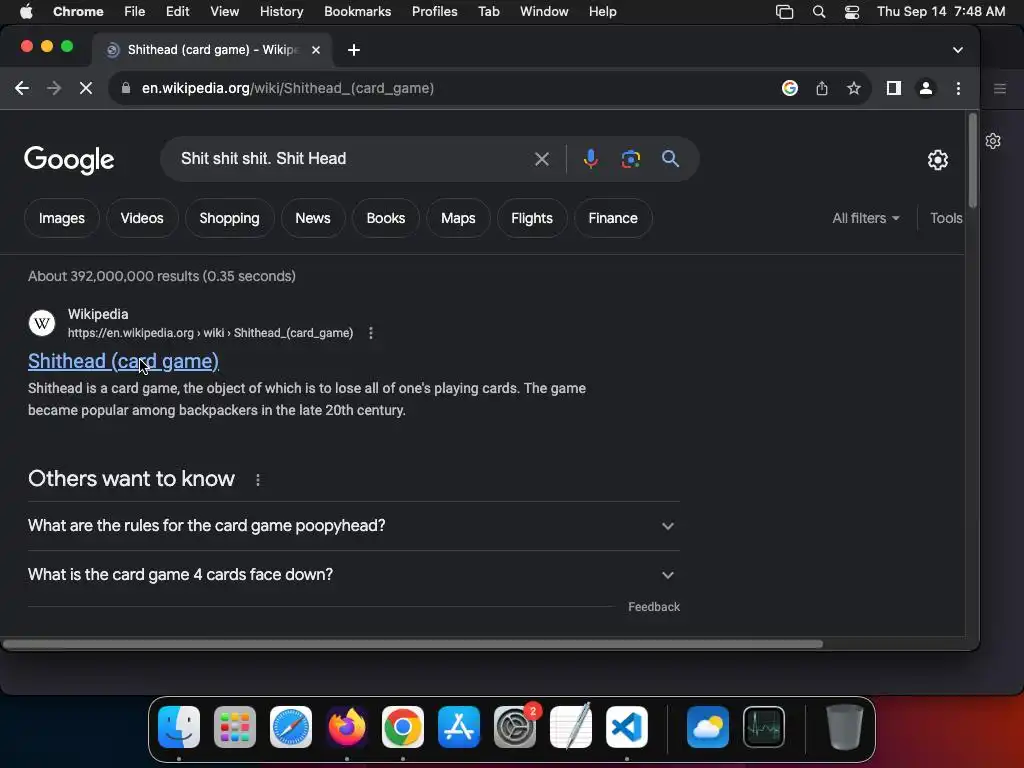Expand the 4 cards face down question
1024x768 pixels.
tap(353, 575)
